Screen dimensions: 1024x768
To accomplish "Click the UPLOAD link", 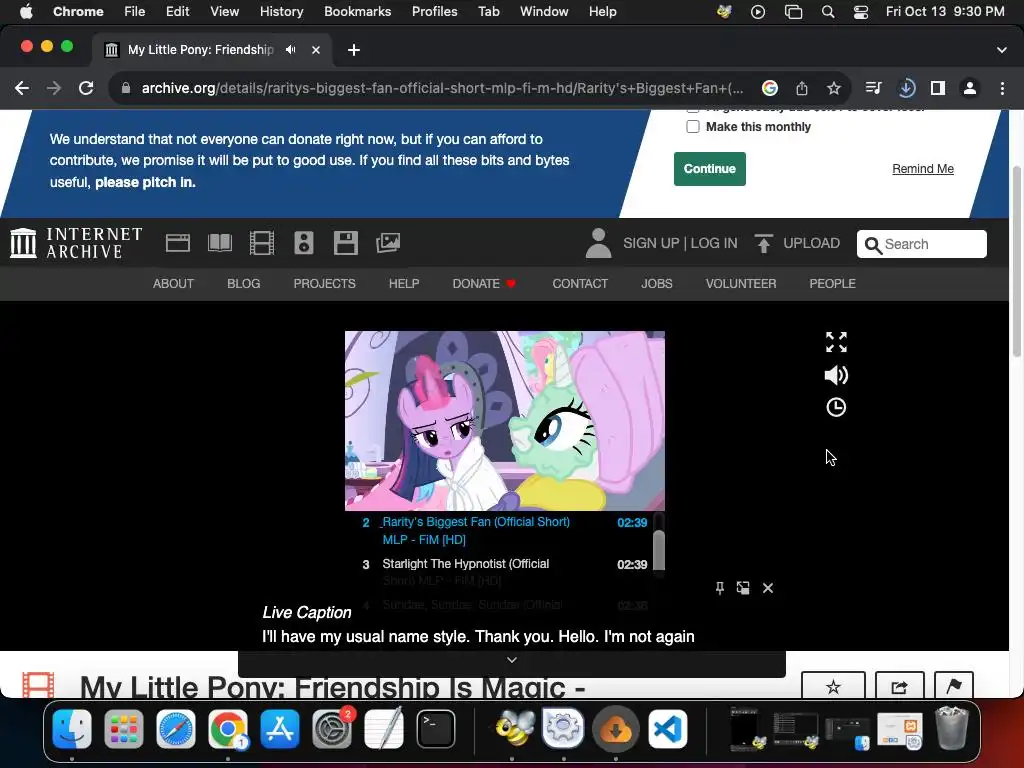I will pos(812,243).
